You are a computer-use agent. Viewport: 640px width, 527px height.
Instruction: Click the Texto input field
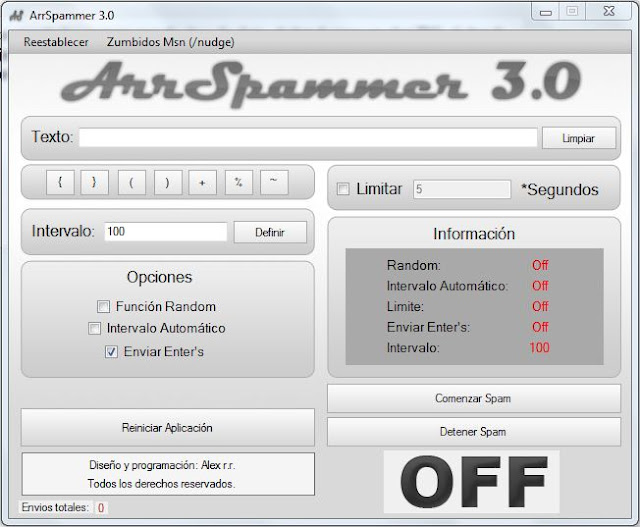pyautogui.click(x=308, y=138)
